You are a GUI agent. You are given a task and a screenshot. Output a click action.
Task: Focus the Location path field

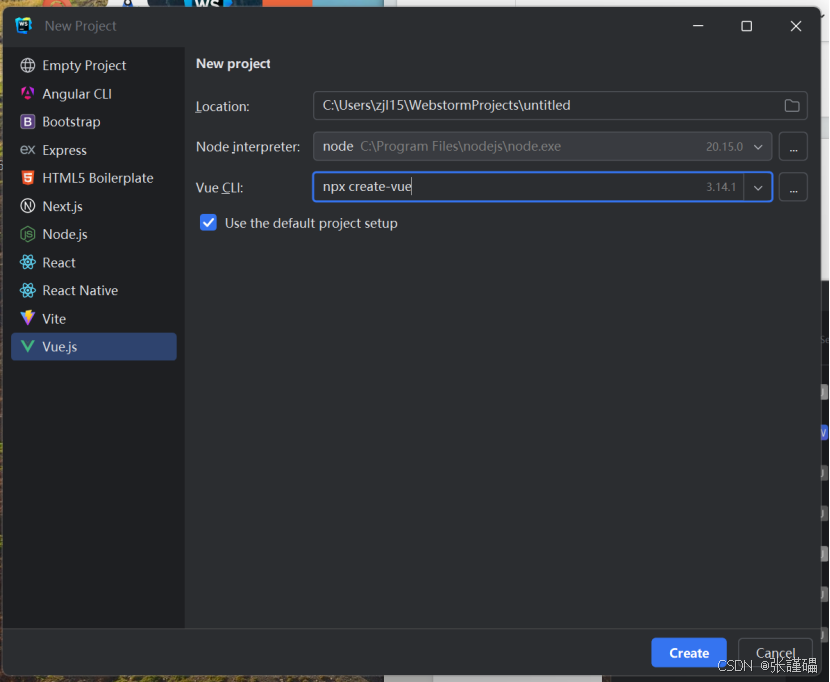560,105
